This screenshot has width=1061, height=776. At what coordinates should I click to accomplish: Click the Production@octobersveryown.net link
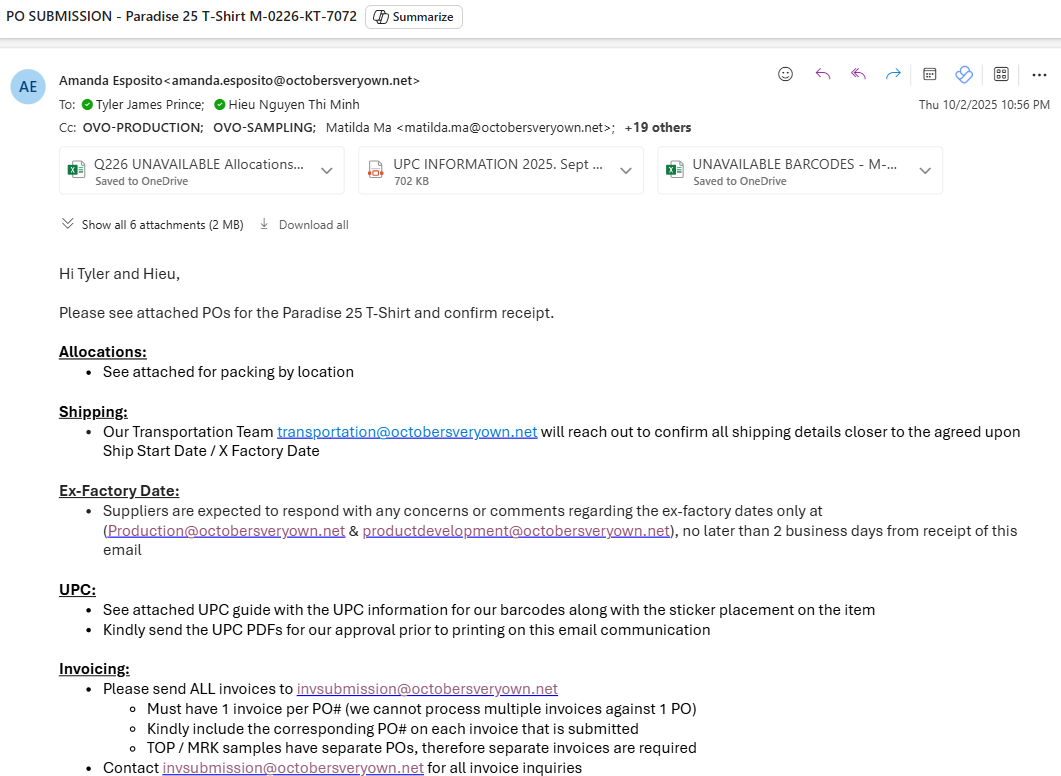[226, 531]
